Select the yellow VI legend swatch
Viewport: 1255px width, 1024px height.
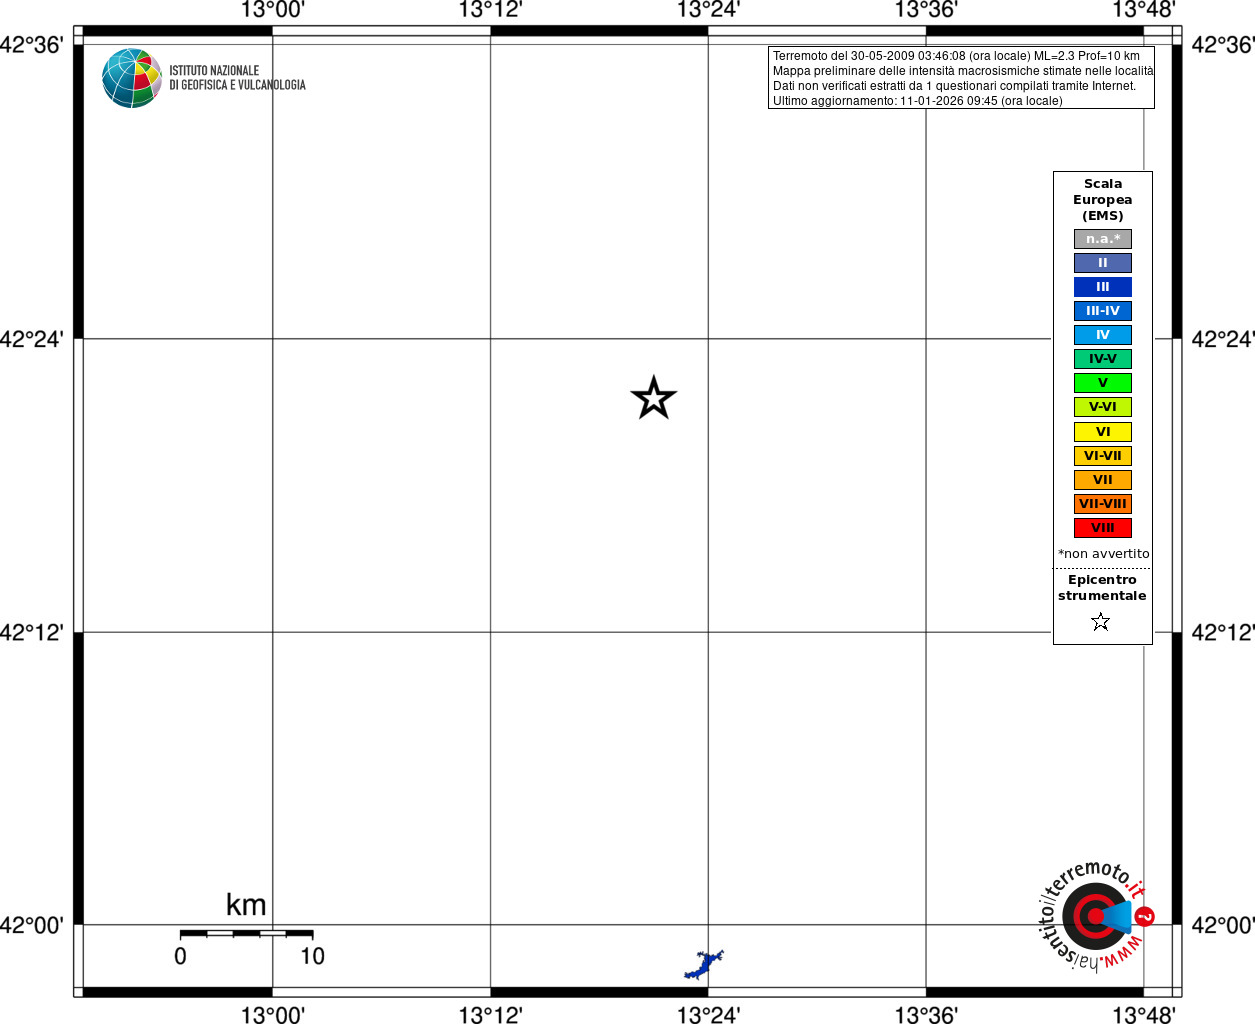click(1103, 432)
